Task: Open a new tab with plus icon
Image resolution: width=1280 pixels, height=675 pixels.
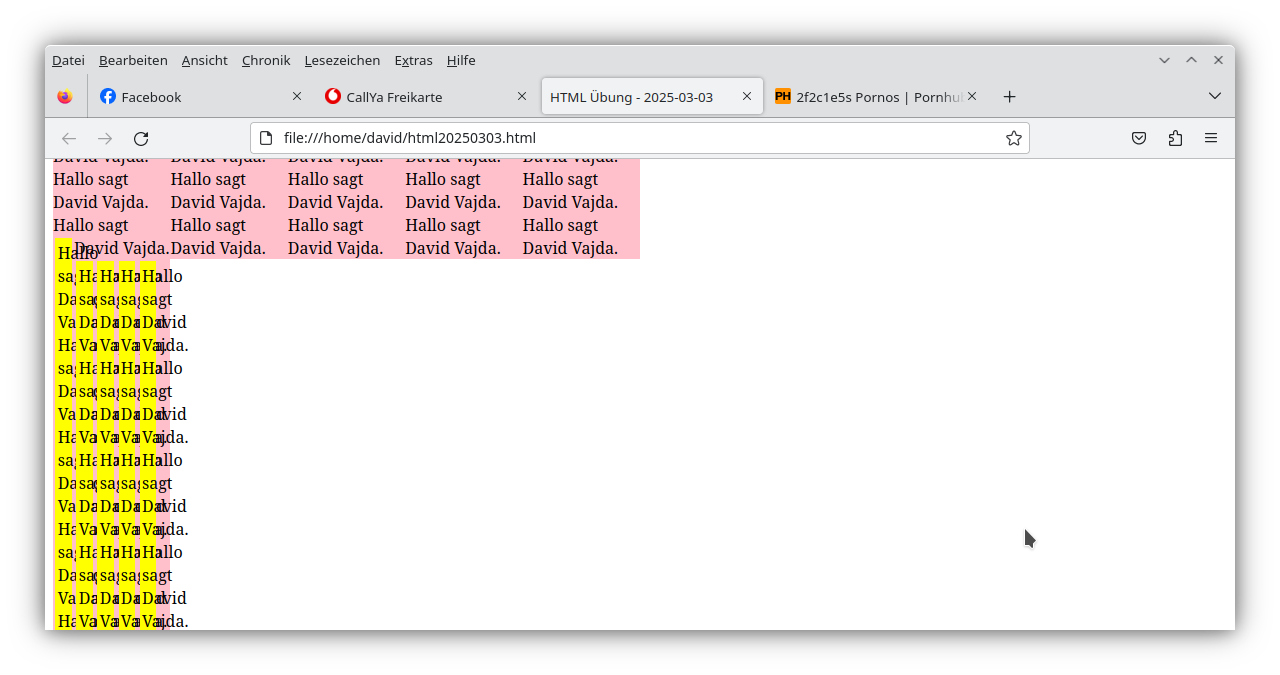Action: [x=1009, y=97]
